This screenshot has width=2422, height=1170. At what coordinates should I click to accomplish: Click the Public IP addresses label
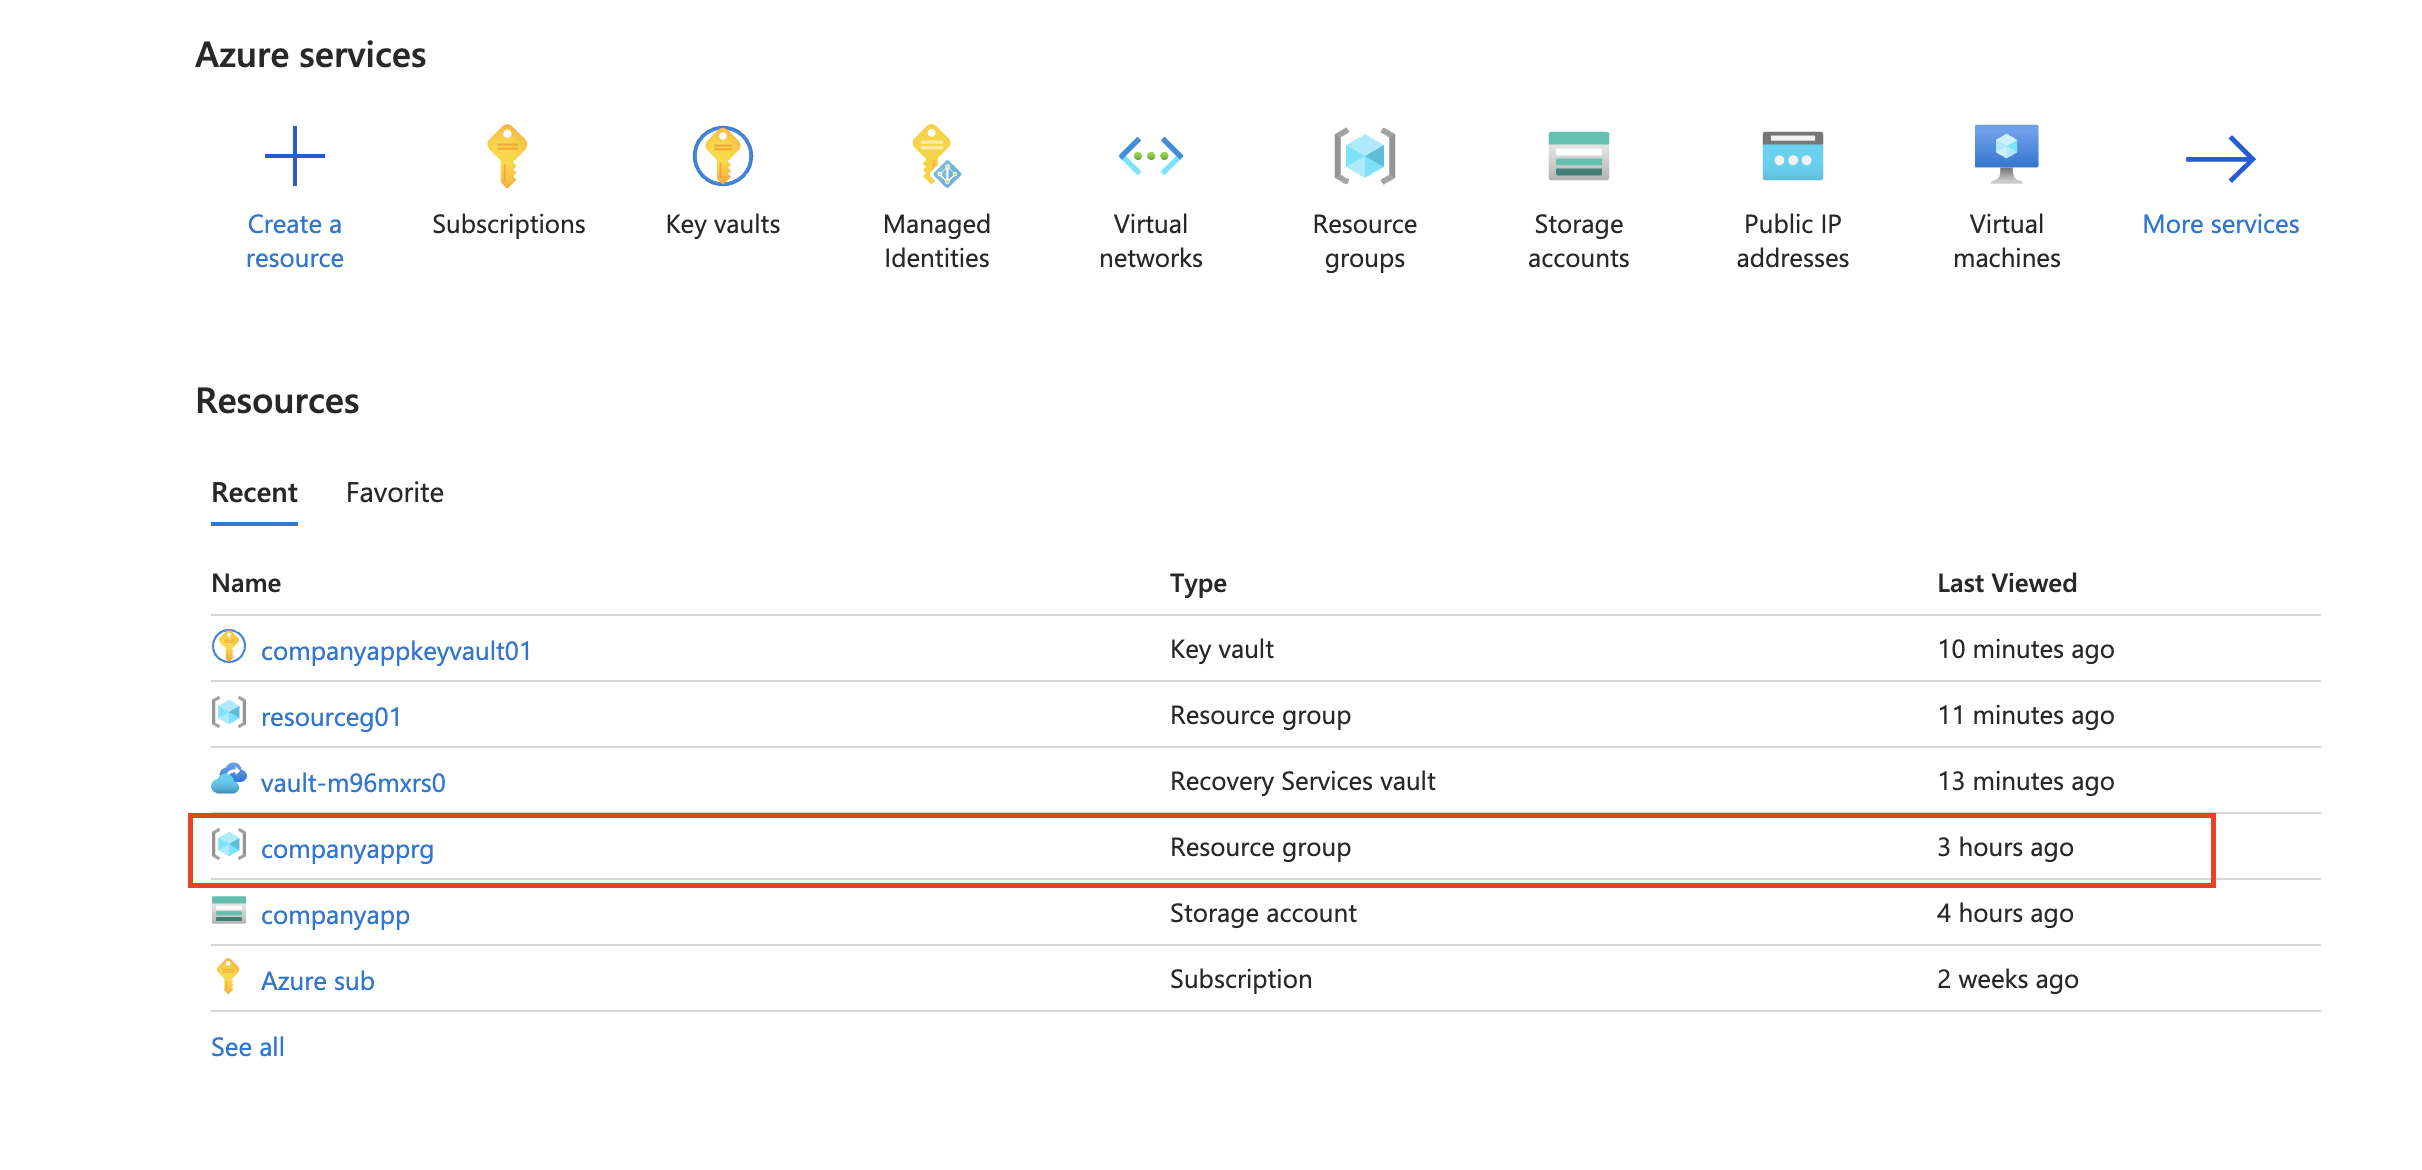point(1793,241)
